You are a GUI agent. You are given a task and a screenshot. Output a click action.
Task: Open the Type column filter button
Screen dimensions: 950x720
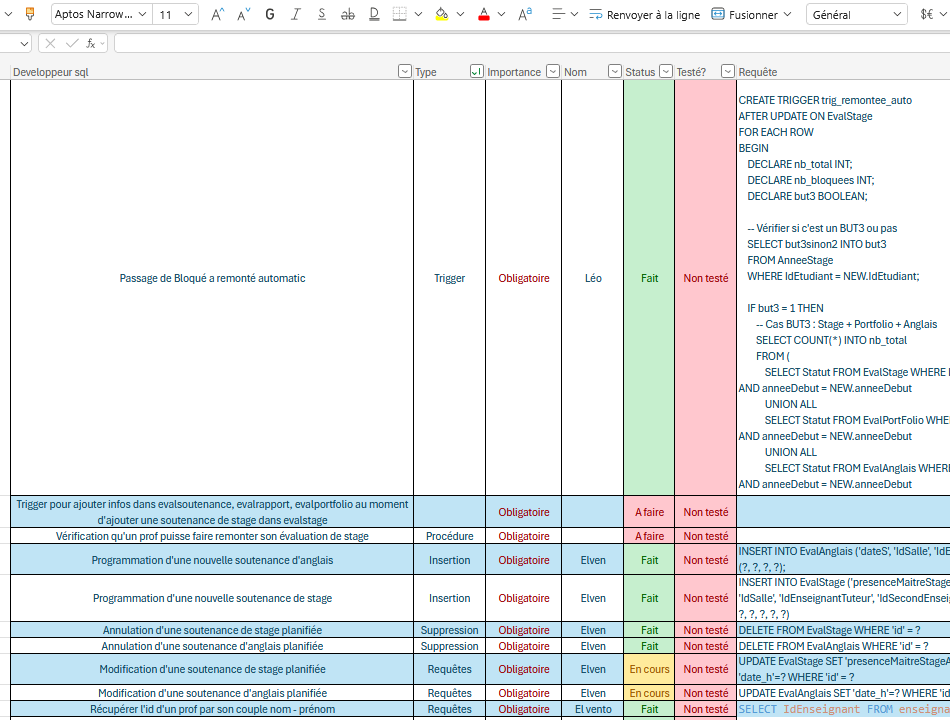click(476, 72)
